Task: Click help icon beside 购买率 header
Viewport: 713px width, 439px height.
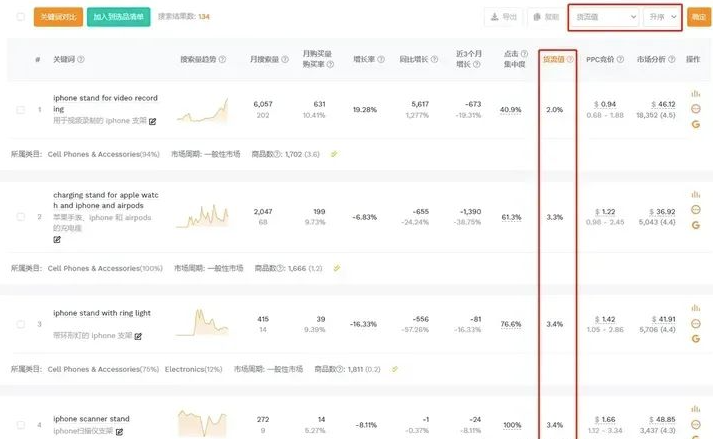Action: [x=331, y=65]
